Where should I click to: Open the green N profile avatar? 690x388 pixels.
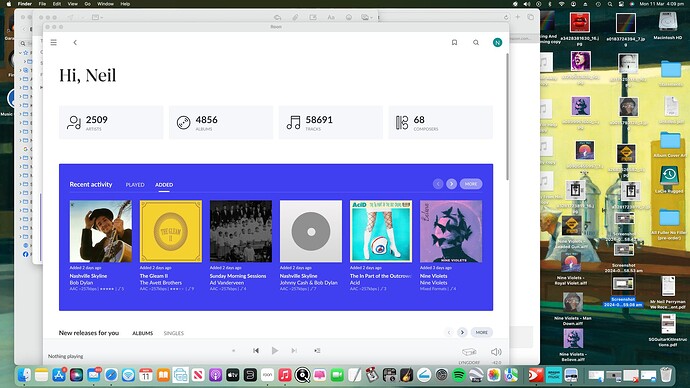497,42
